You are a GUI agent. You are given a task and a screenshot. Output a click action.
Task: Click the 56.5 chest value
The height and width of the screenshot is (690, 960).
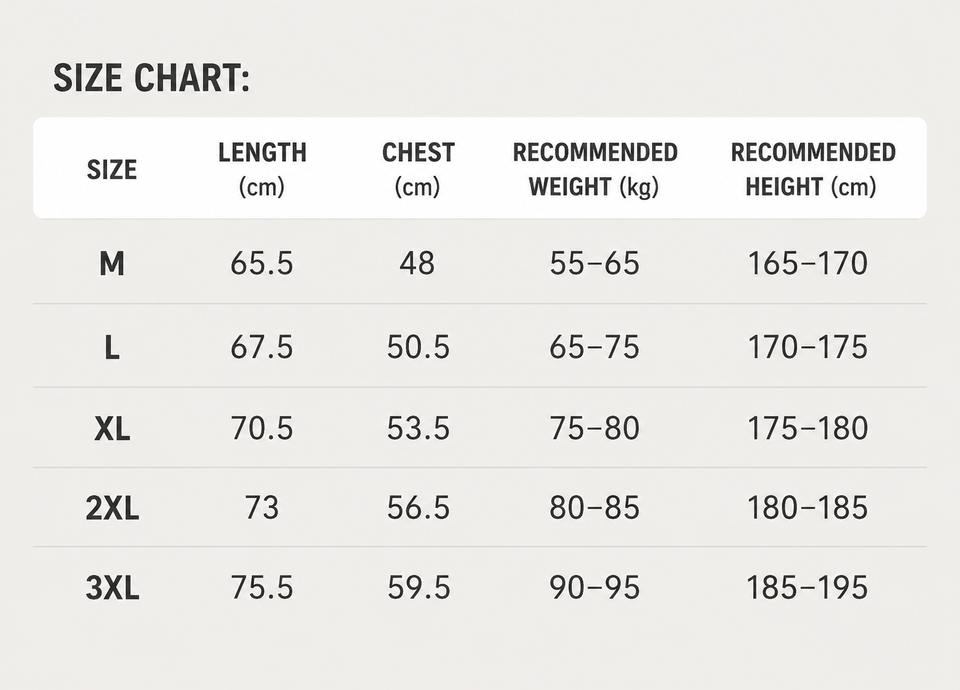coord(419,508)
